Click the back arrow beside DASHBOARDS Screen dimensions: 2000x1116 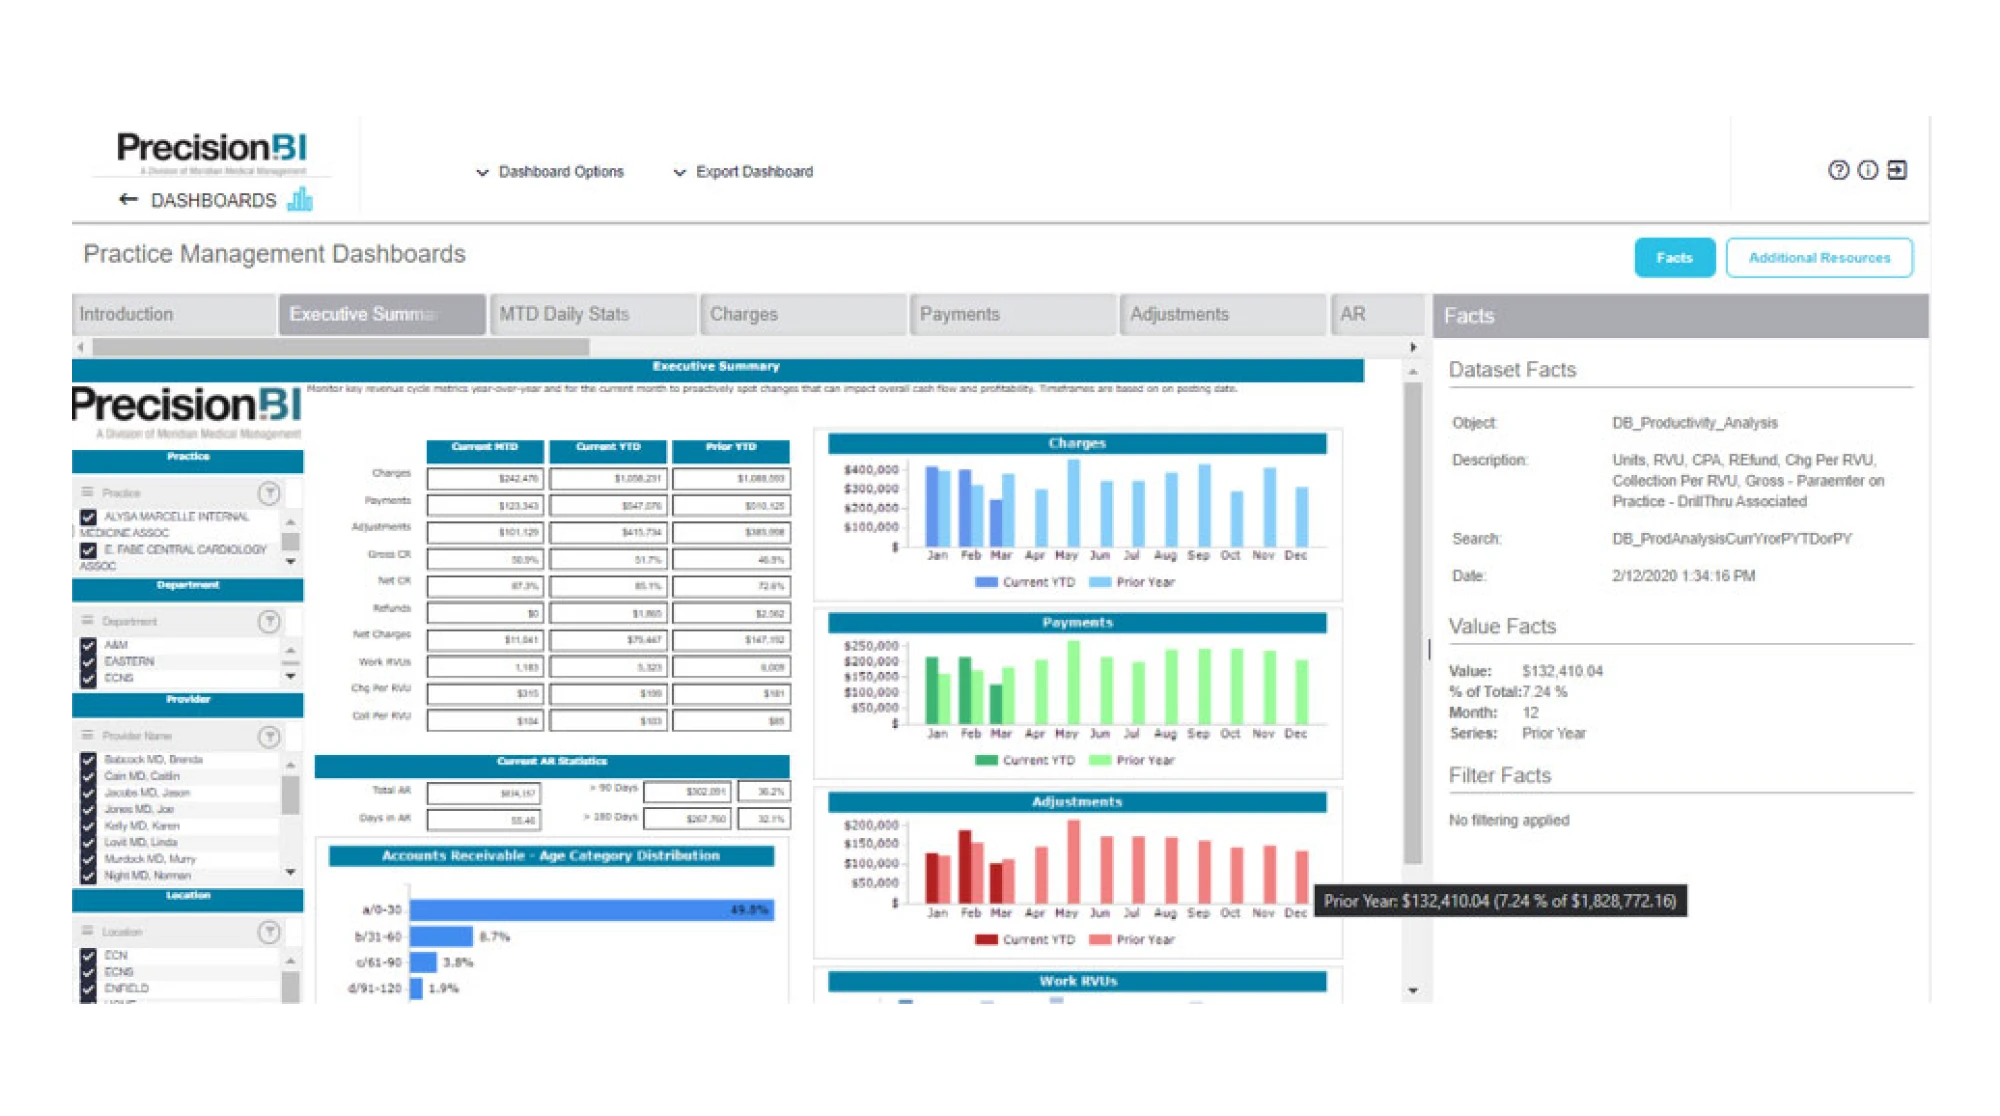(x=128, y=200)
